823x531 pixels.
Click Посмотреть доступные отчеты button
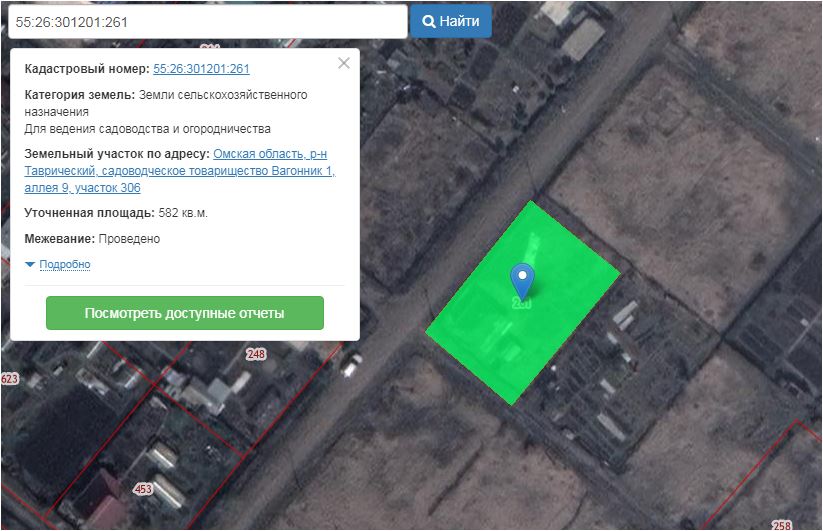[185, 313]
